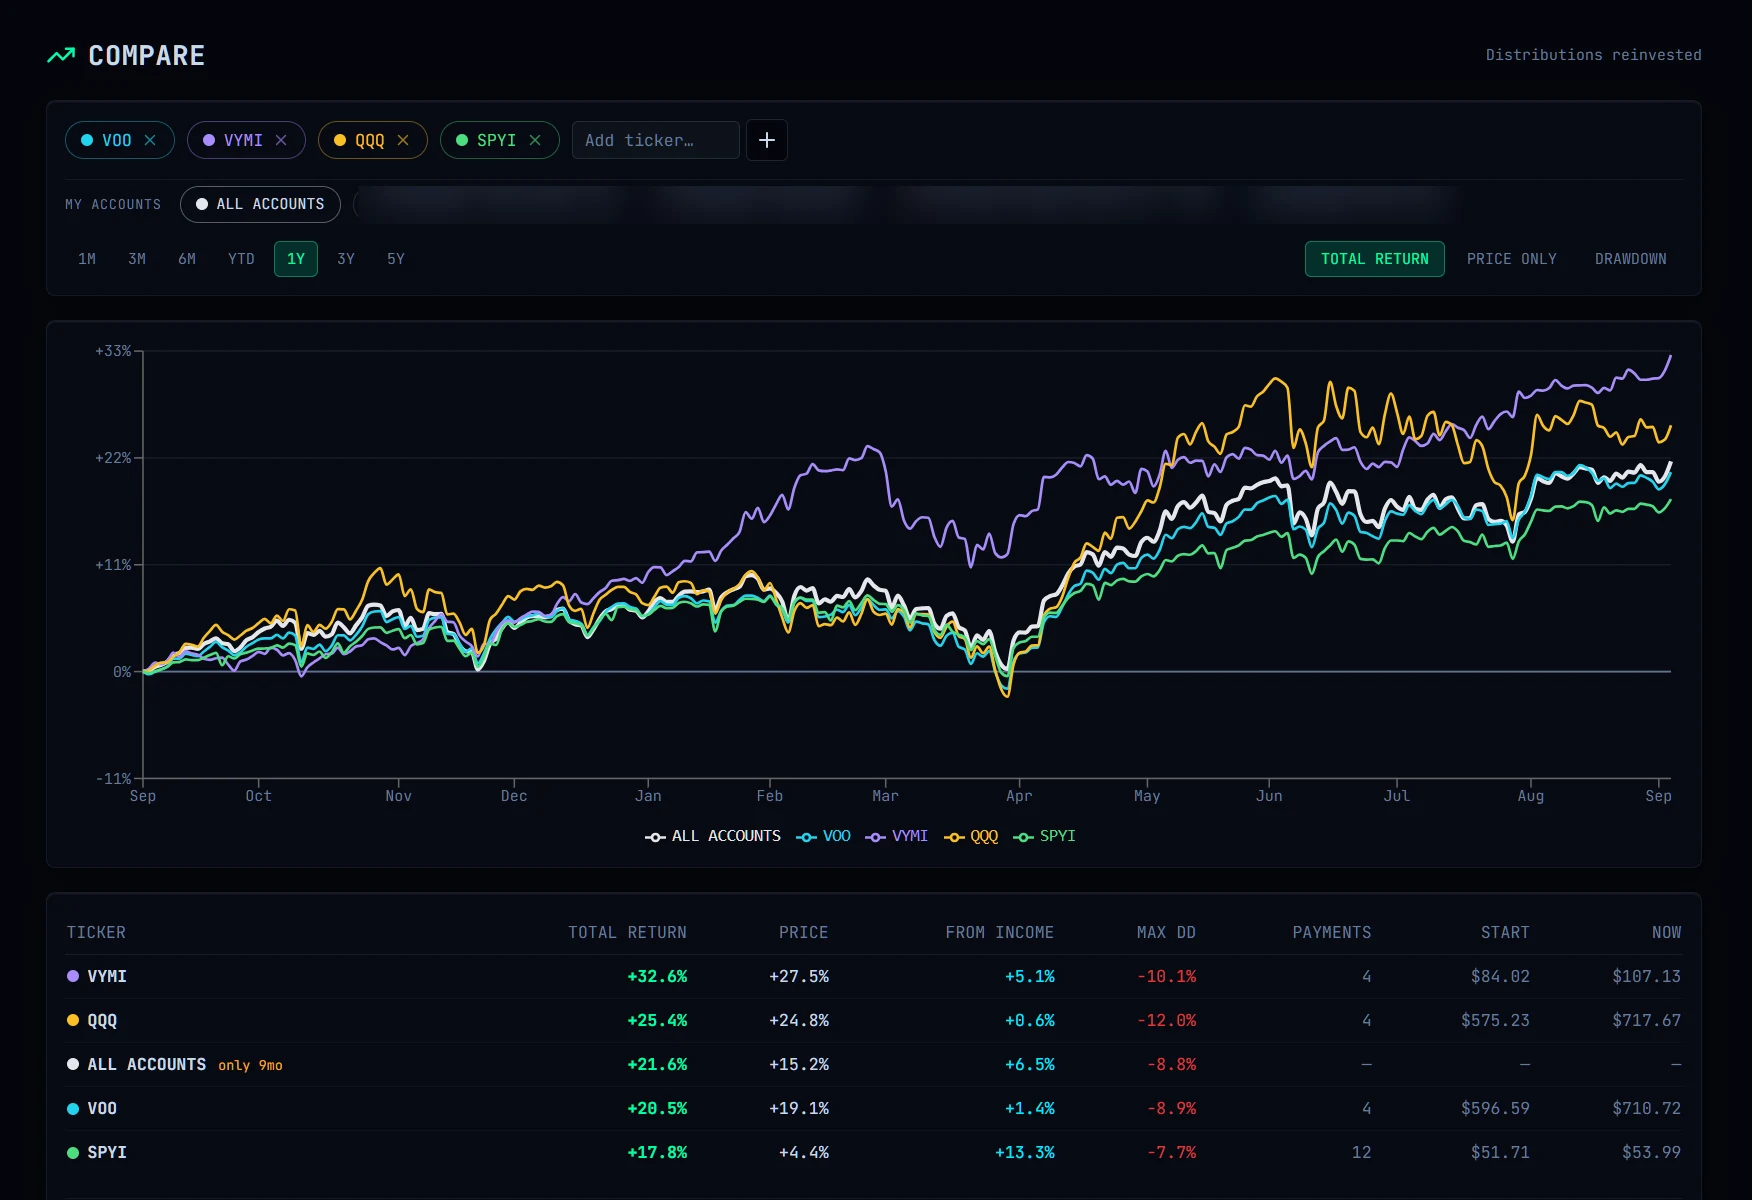The height and width of the screenshot is (1200, 1752).
Task: Remove the VYMI ticker chip
Action: pyautogui.click(x=281, y=140)
